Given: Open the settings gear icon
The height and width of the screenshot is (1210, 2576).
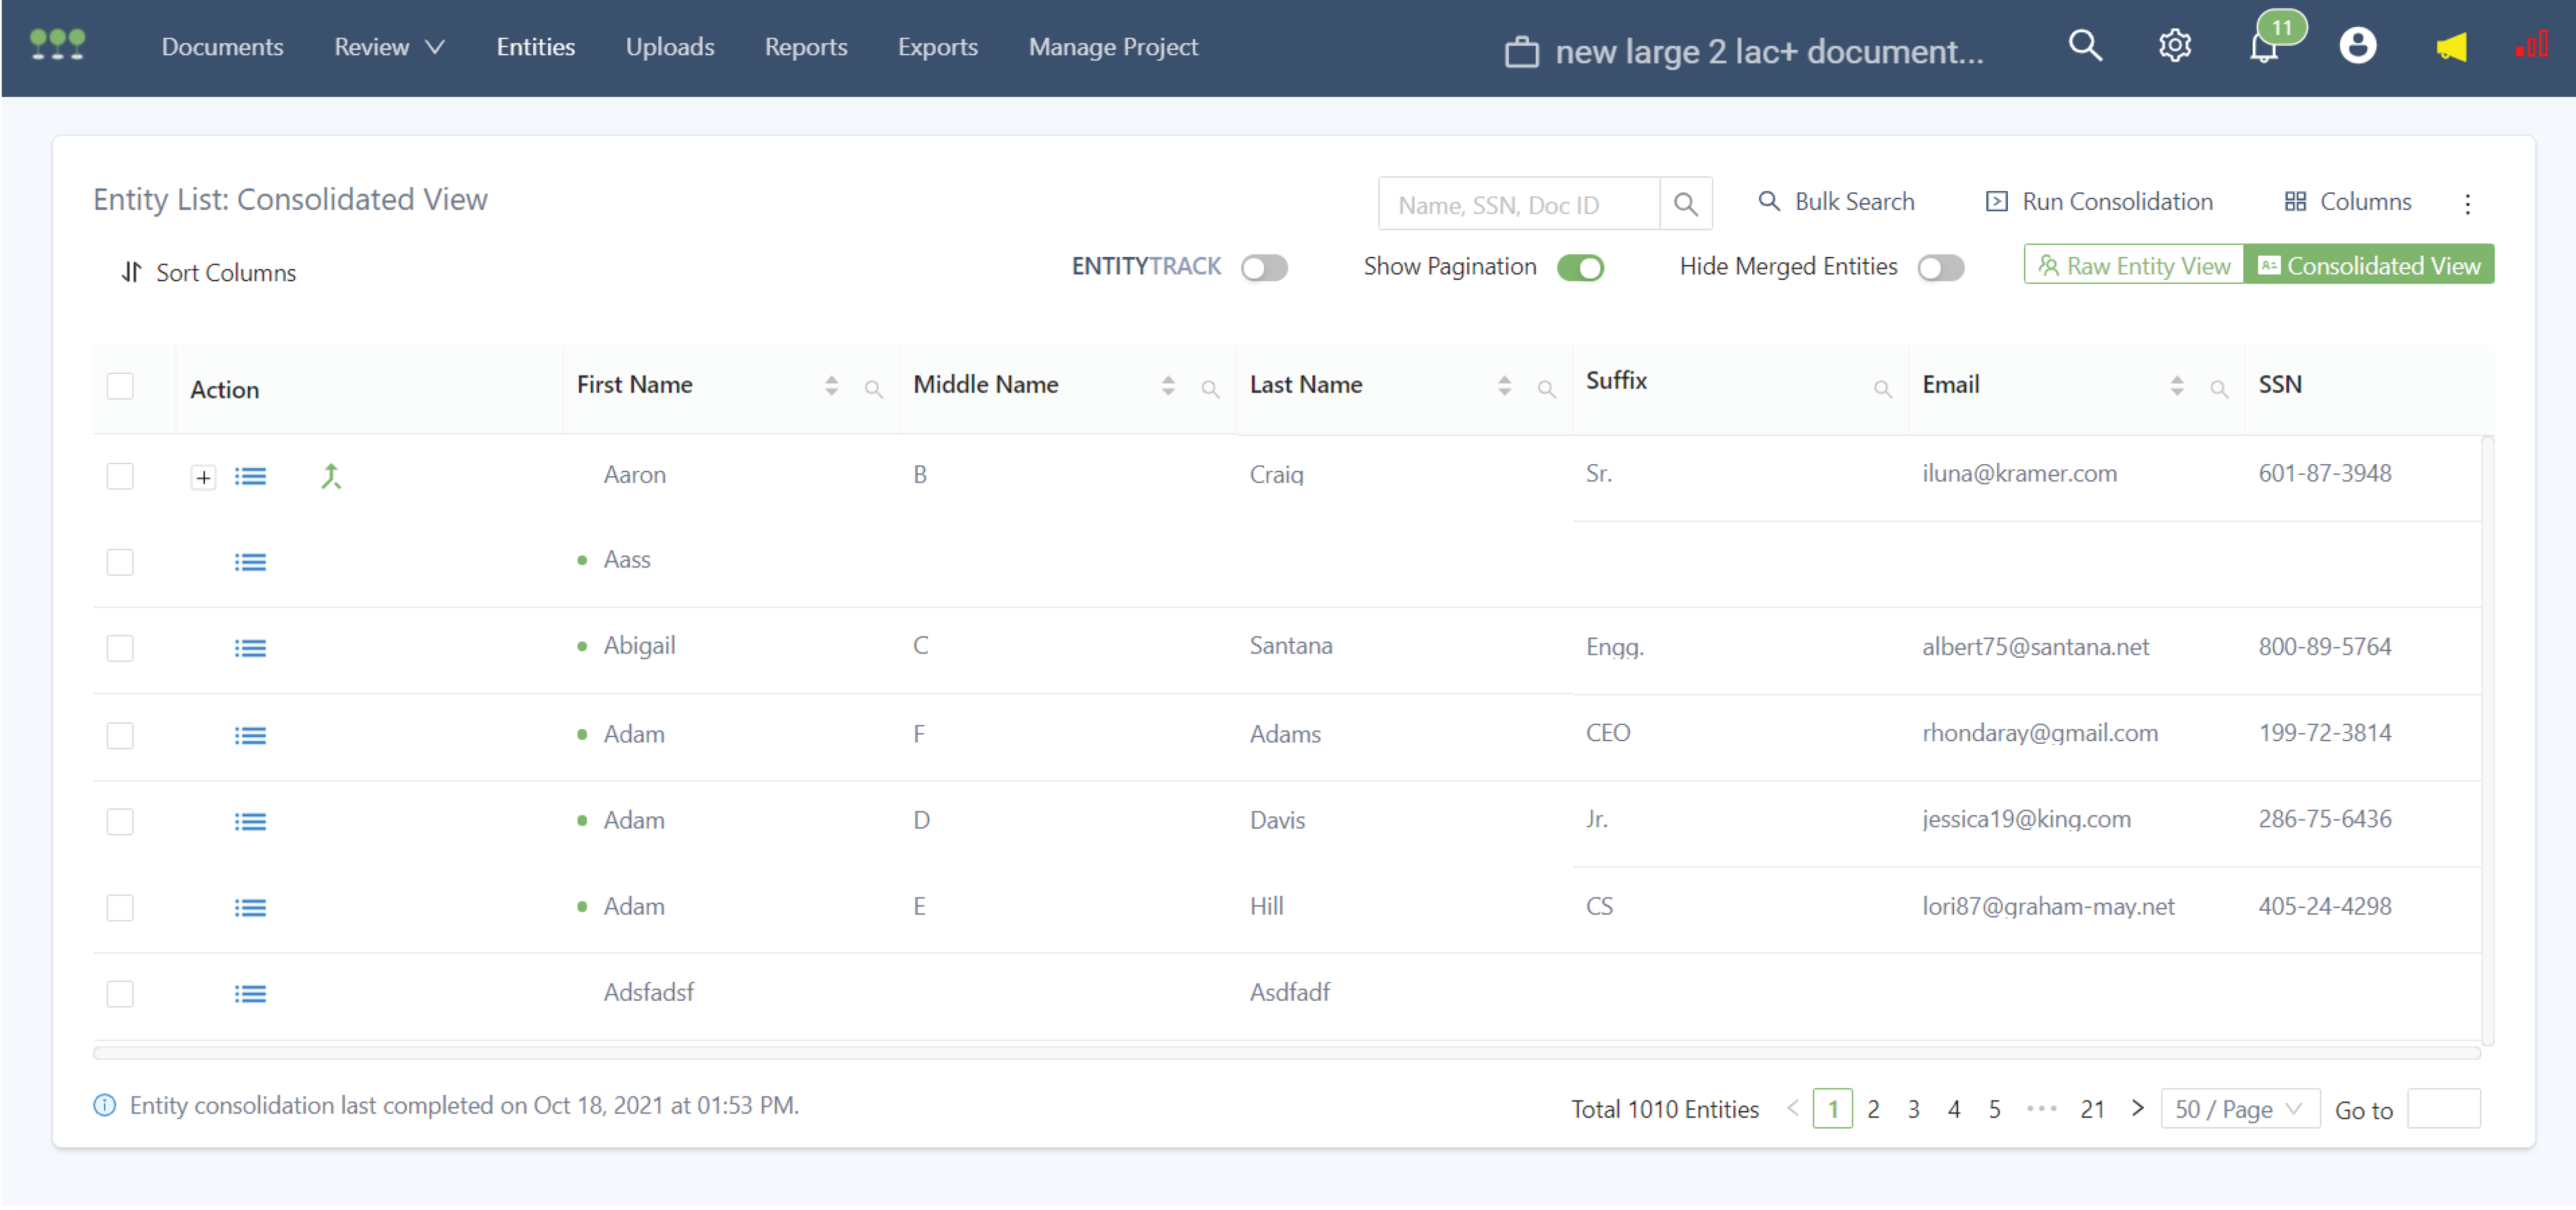Looking at the screenshot, I should (2174, 46).
